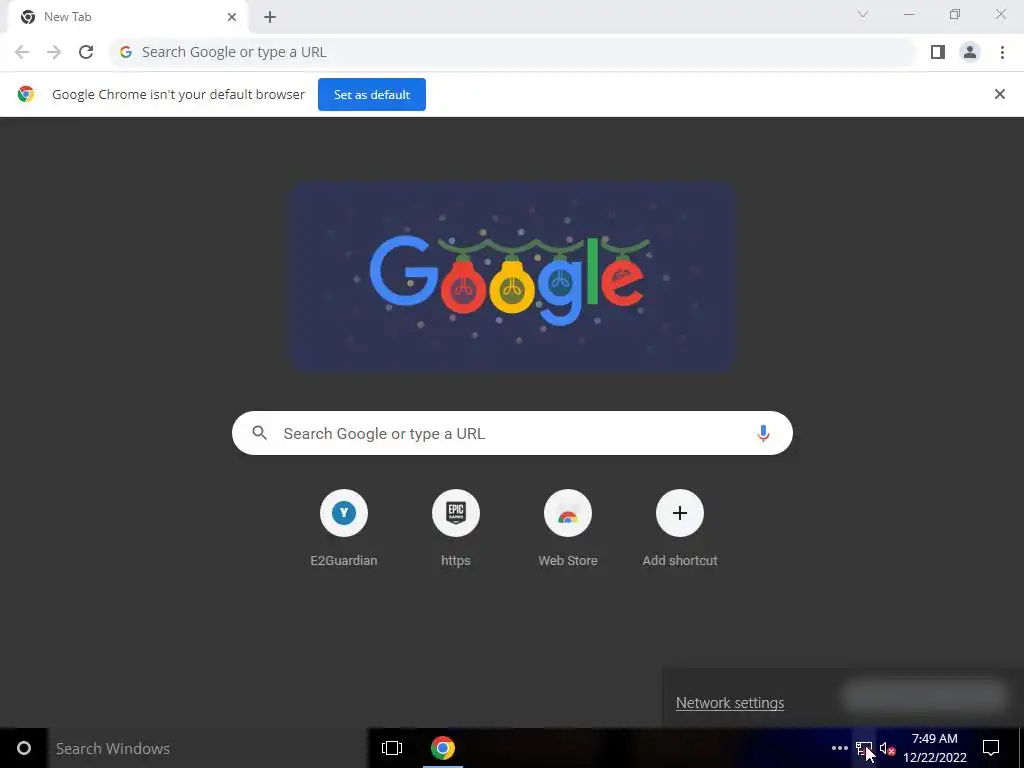The width and height of the screenshot is (1024, 768).
Task: Open the holiday Google doodle
Action: pyautogui.click(x=513, y=277)
